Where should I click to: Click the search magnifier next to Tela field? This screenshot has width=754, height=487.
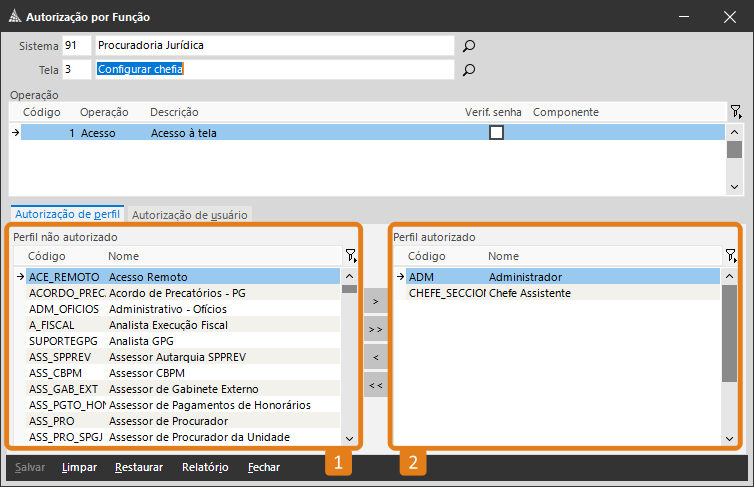468,70
